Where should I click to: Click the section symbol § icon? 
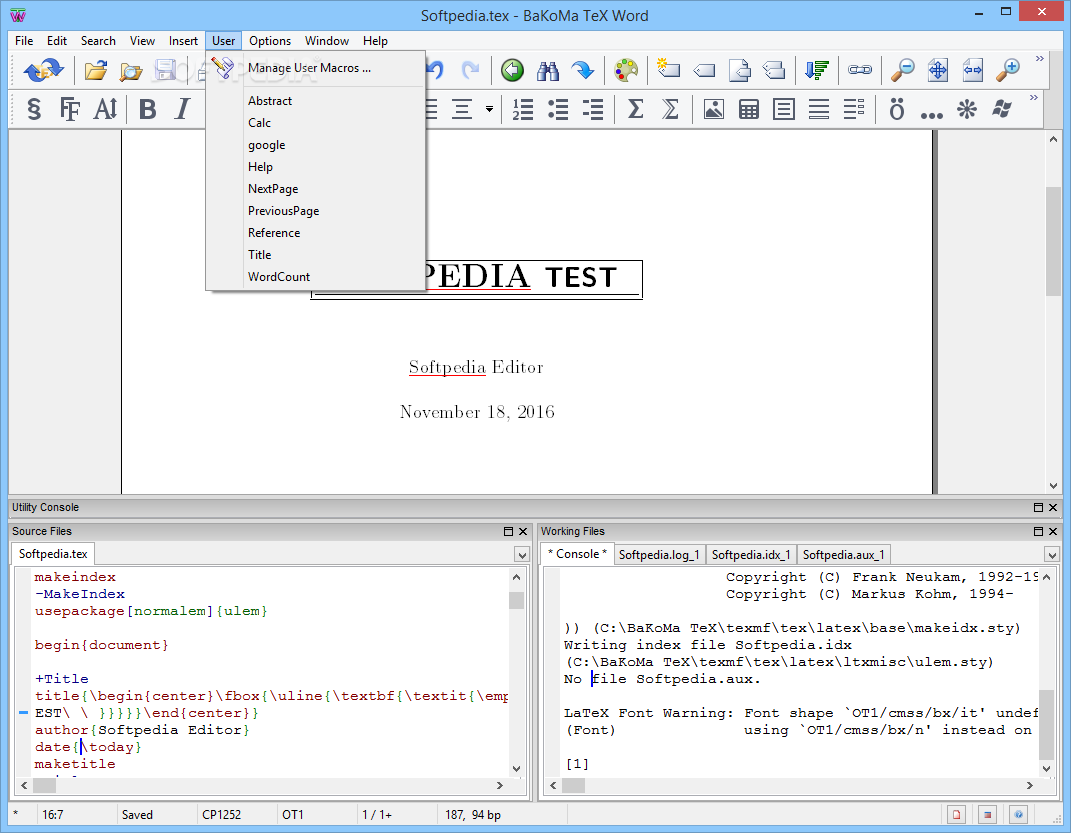pyautogui.click(x=33, y=109)
